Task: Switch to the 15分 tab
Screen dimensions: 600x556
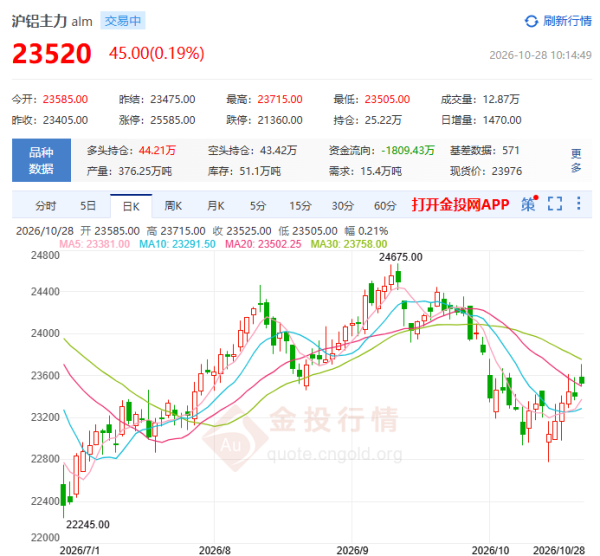Action: (x=300, y=206)
